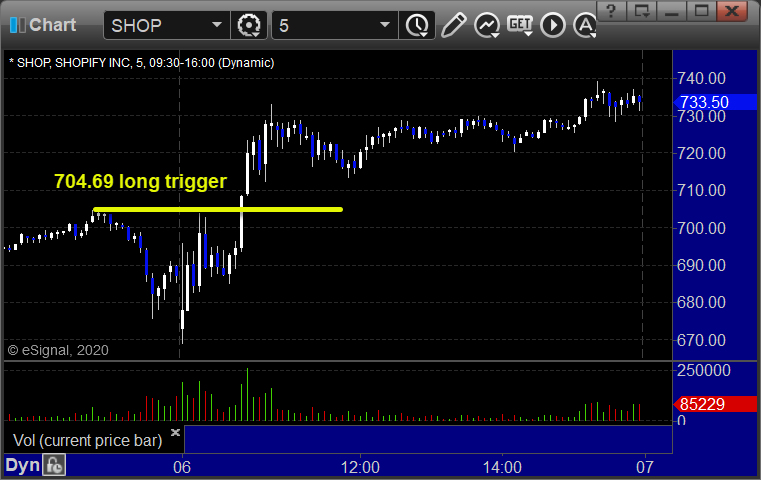Click the 733.50 current price tag
The width and height of the screenshot is (761, 480).
pyautogui.click(x=715, y=102)
